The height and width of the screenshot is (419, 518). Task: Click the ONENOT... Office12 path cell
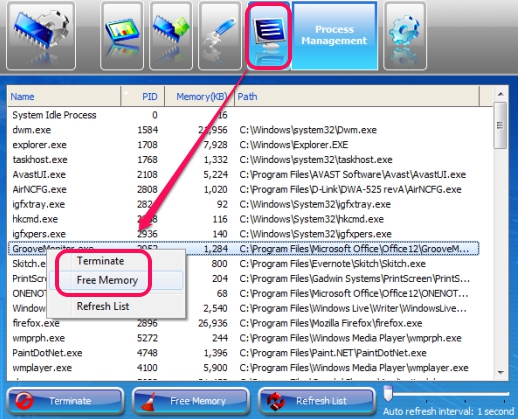coord(354,293)
